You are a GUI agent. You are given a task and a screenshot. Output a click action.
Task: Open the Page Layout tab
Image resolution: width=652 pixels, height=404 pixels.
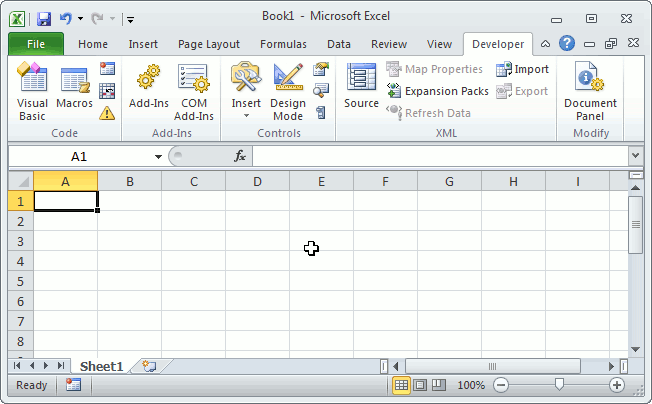209,44
